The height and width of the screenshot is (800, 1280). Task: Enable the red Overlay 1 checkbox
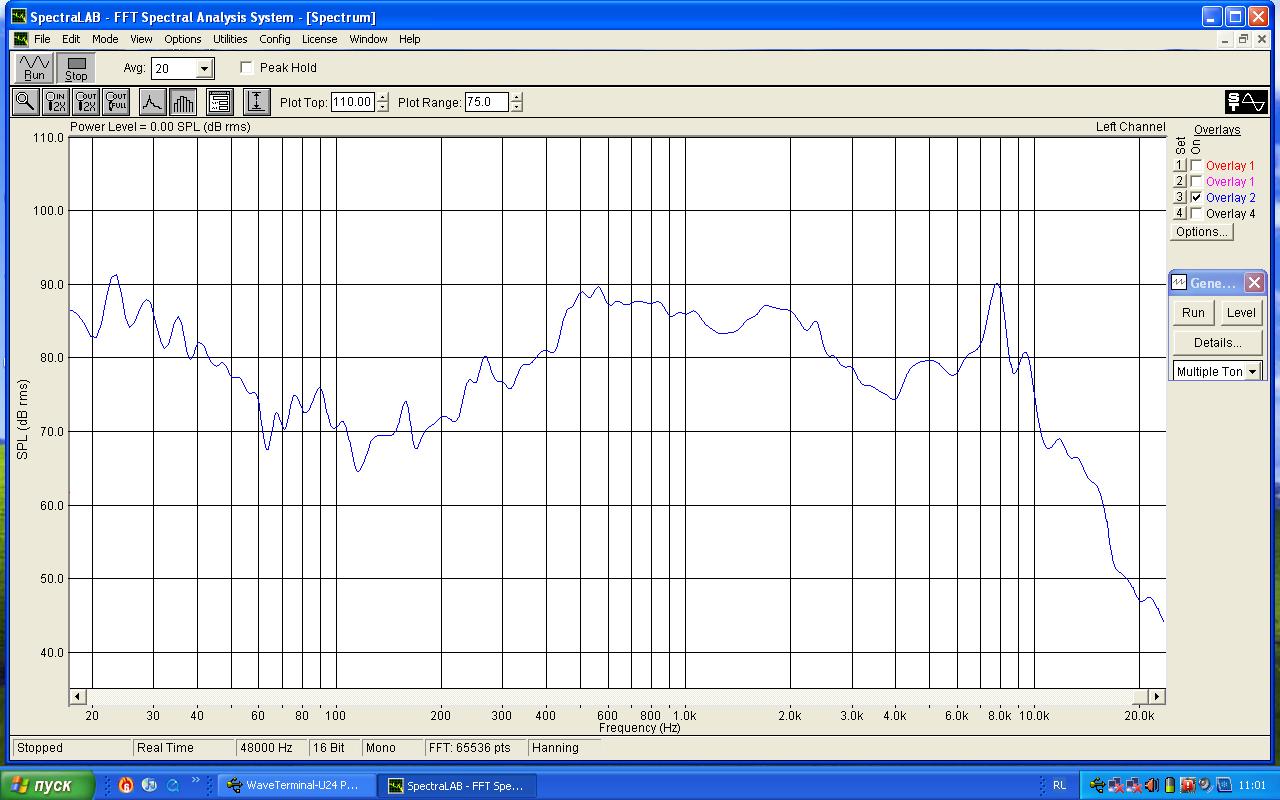click(x=1197, y=166)
